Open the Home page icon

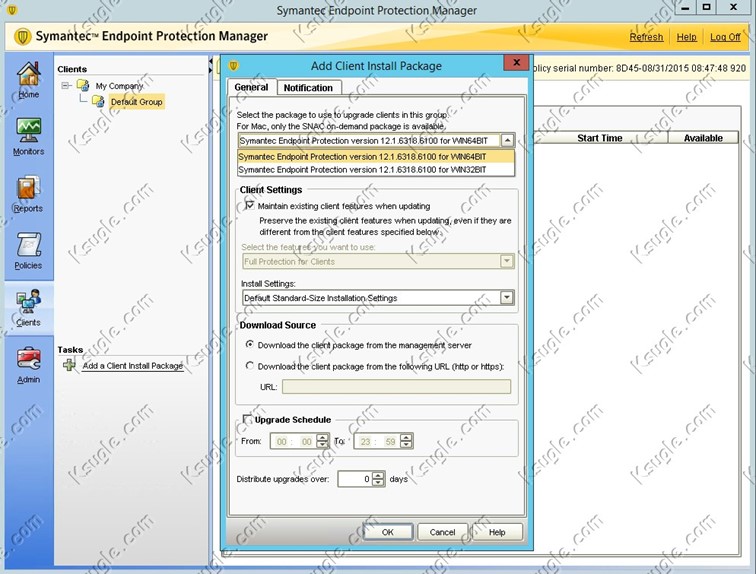coord(28,75)
